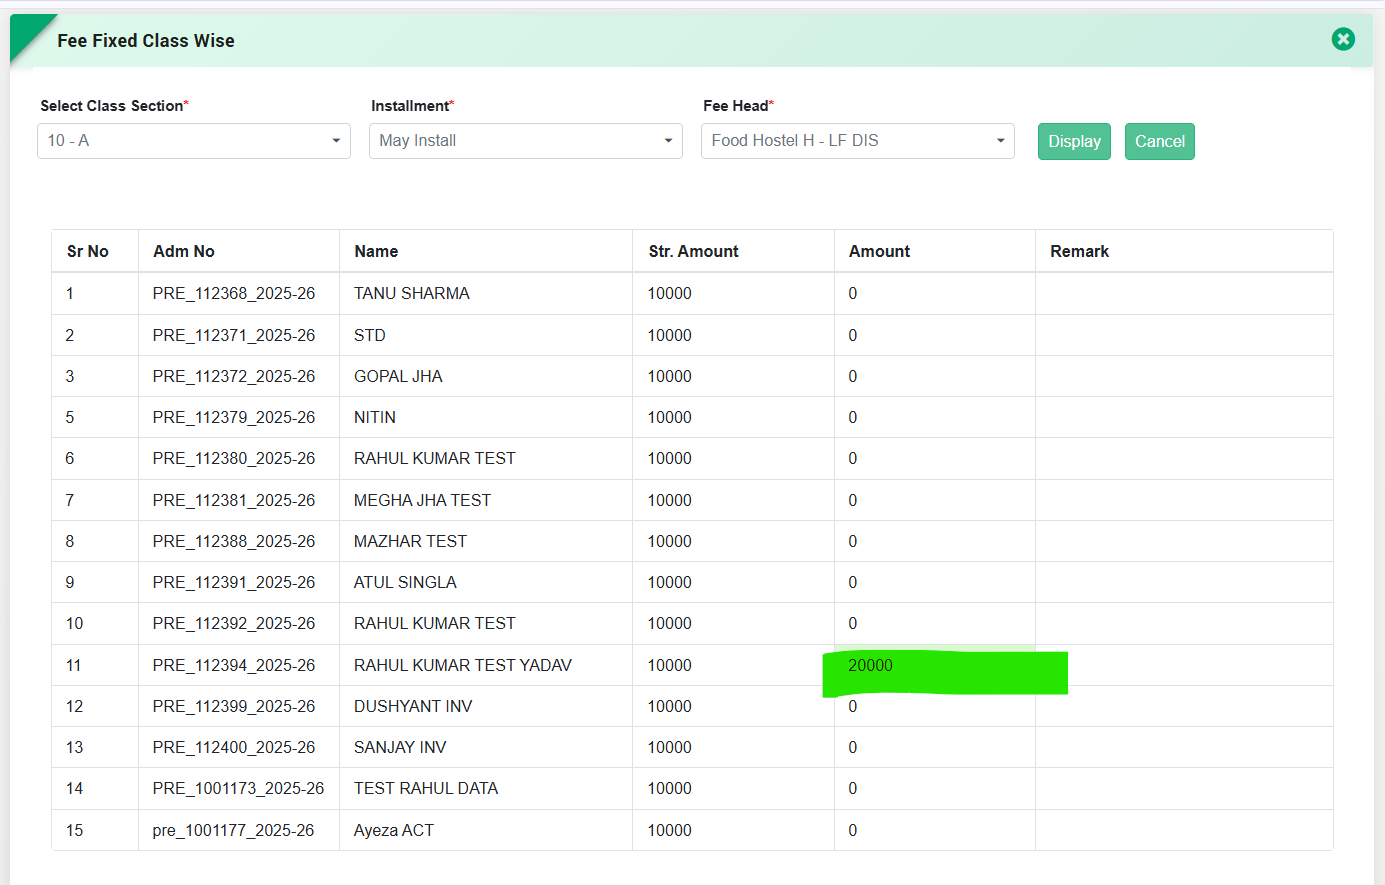Open the Fee Head dropdown
The width and height of the screenshot is (1385, 885).
click(858, 141)
